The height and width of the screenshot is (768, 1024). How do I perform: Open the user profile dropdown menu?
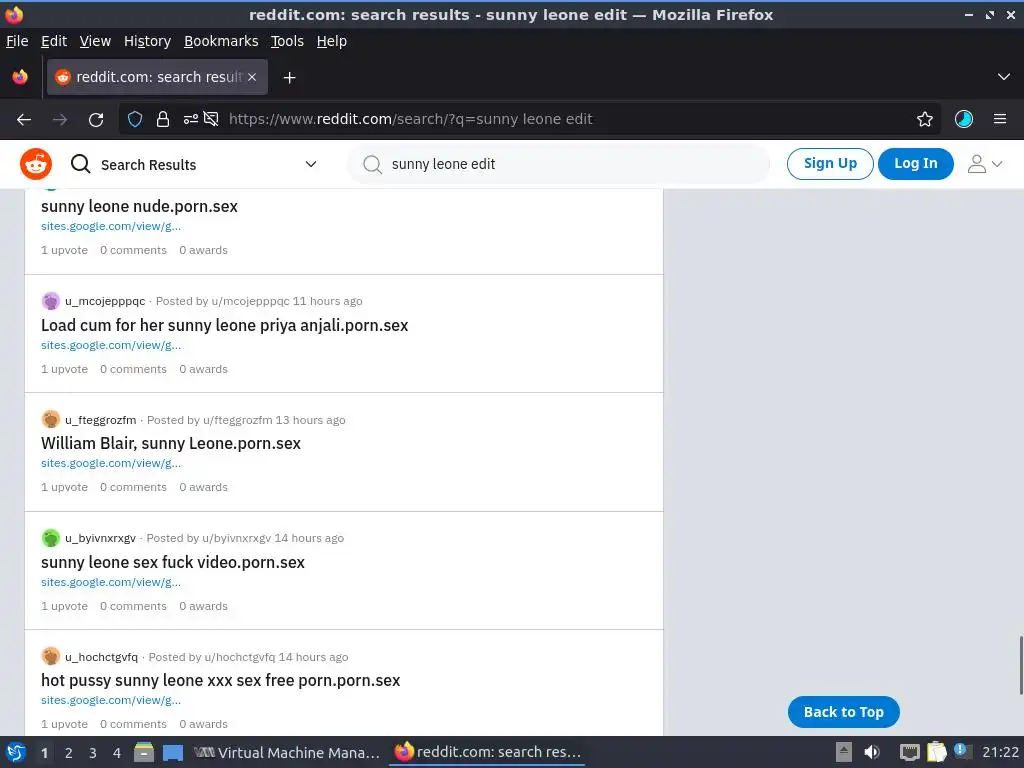[985, 164]
